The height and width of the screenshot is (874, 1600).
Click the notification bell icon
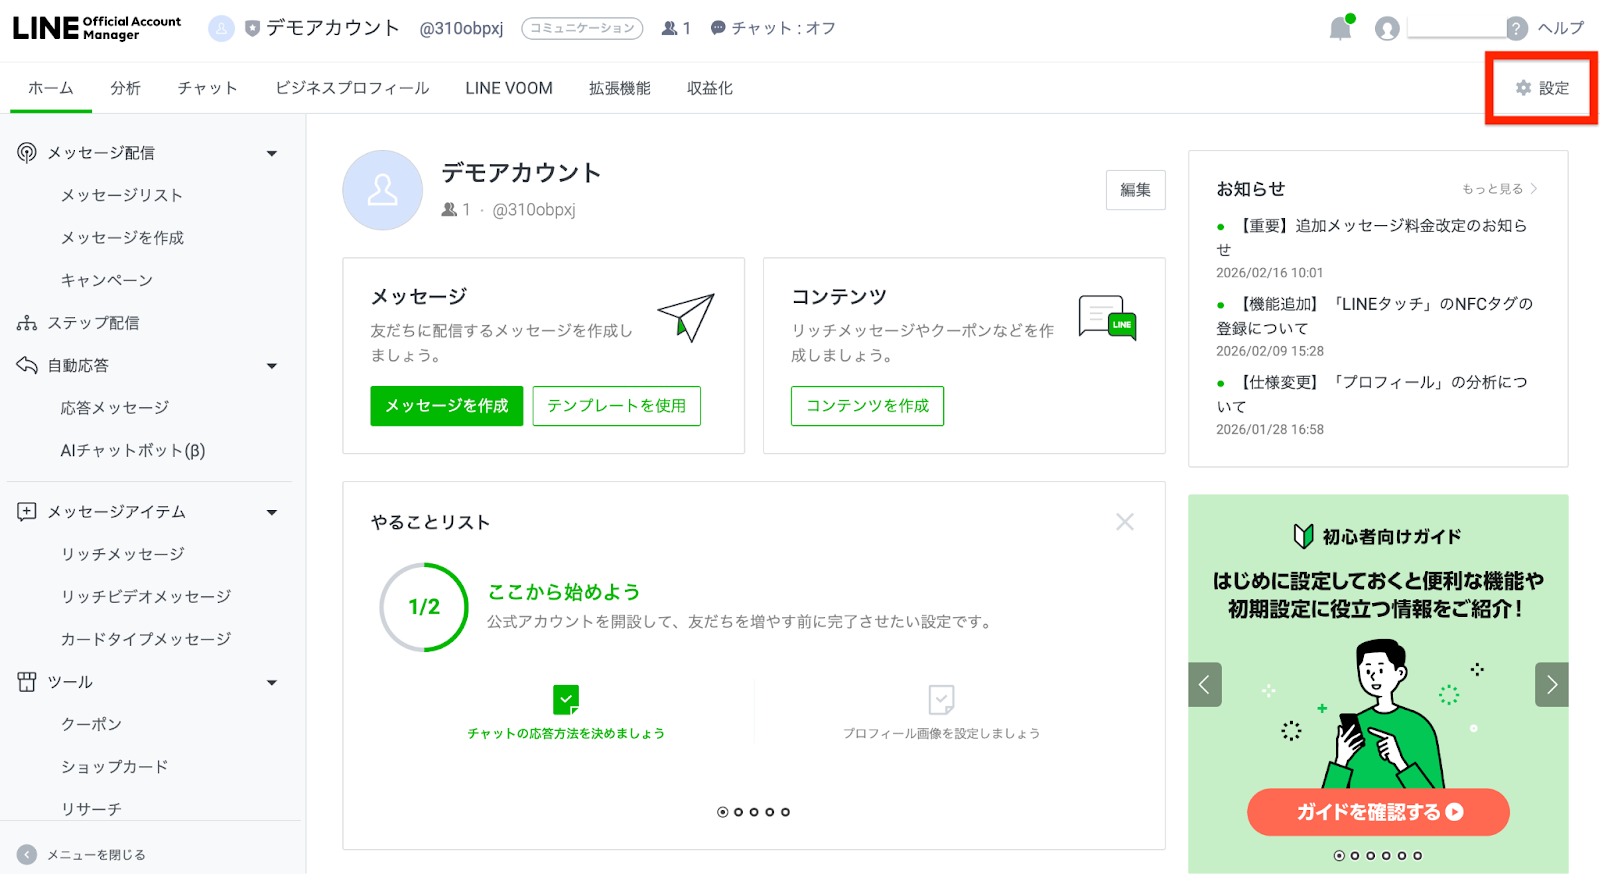1340,28
